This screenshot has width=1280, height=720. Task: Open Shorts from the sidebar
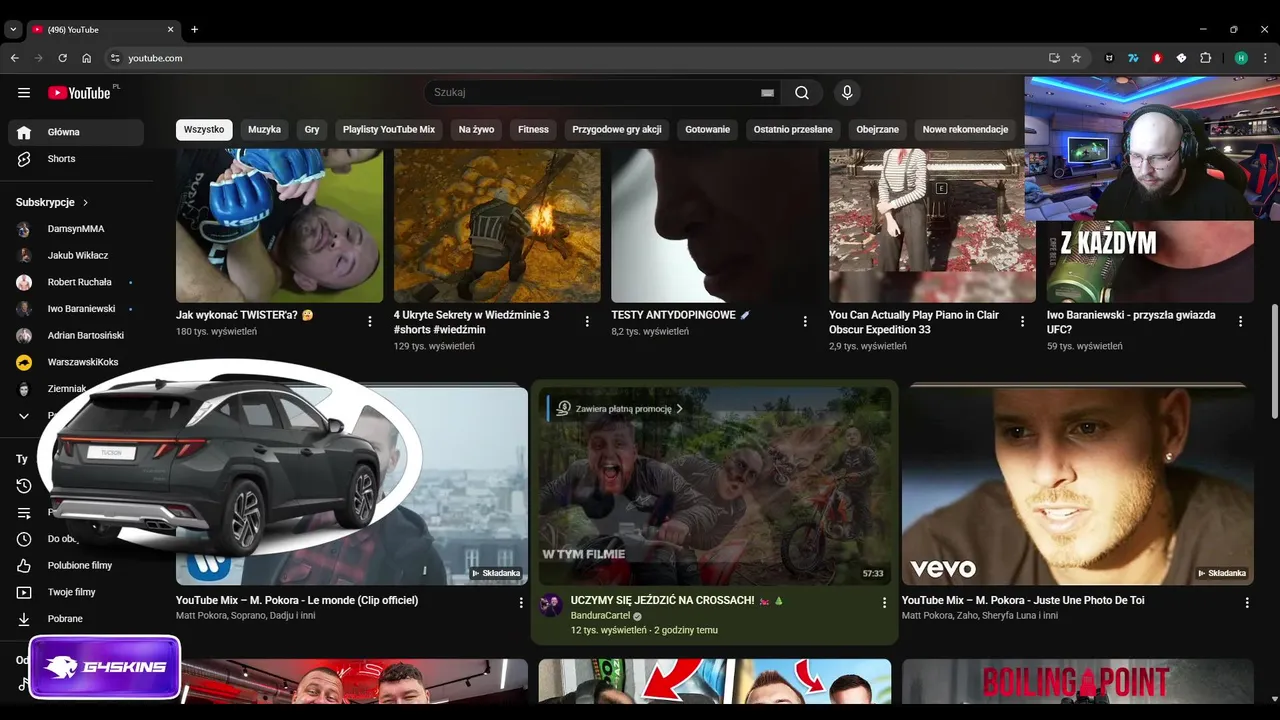pyautogui.click(x=76, y=159)
